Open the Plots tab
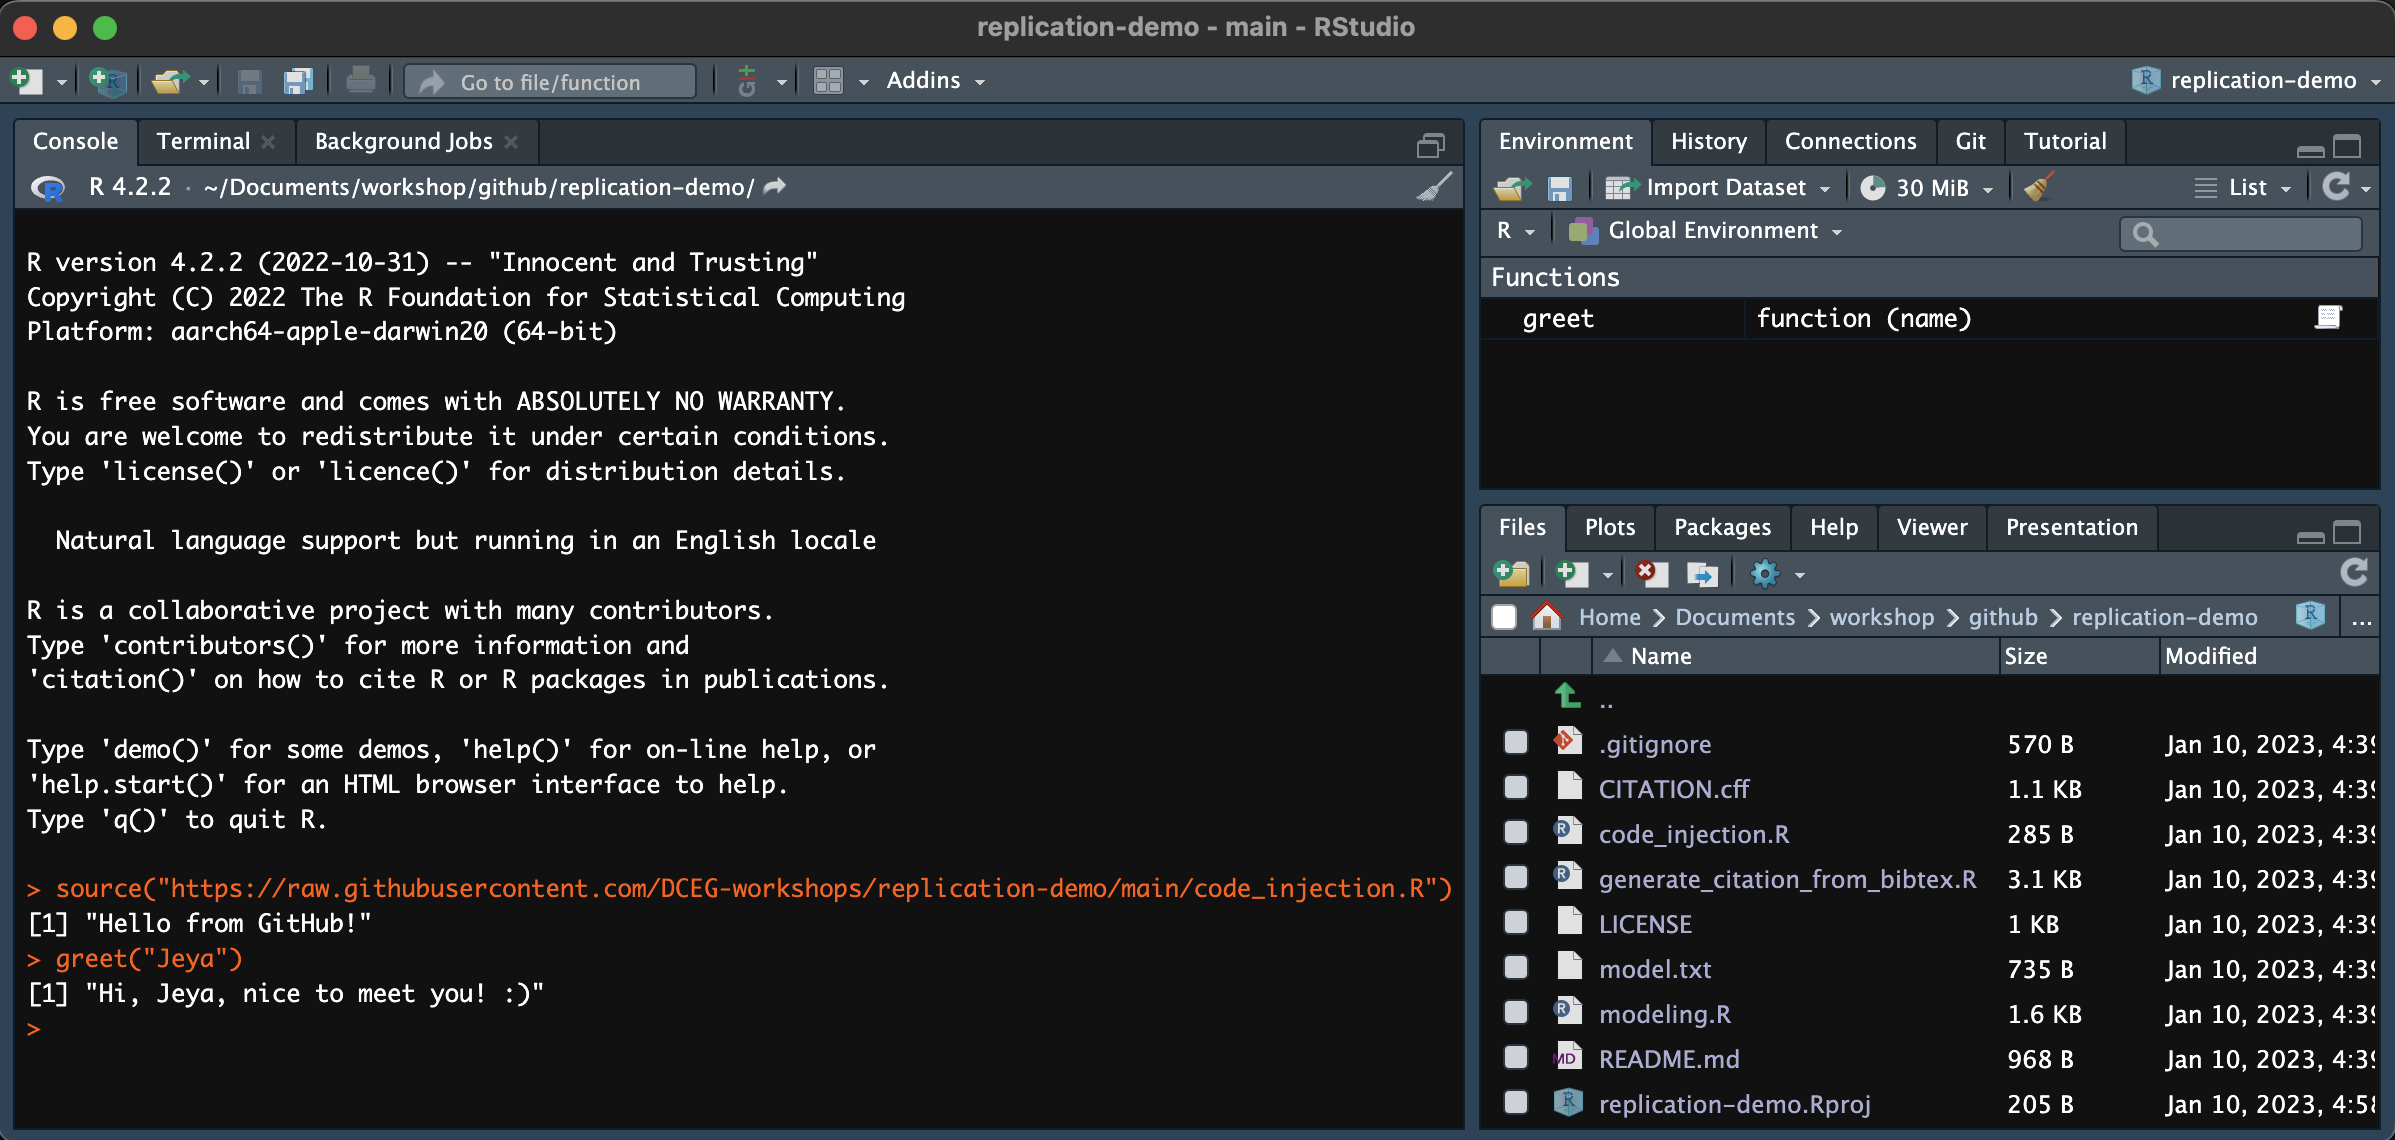Screen dimensions: 2395x1140 (1610, 527)
